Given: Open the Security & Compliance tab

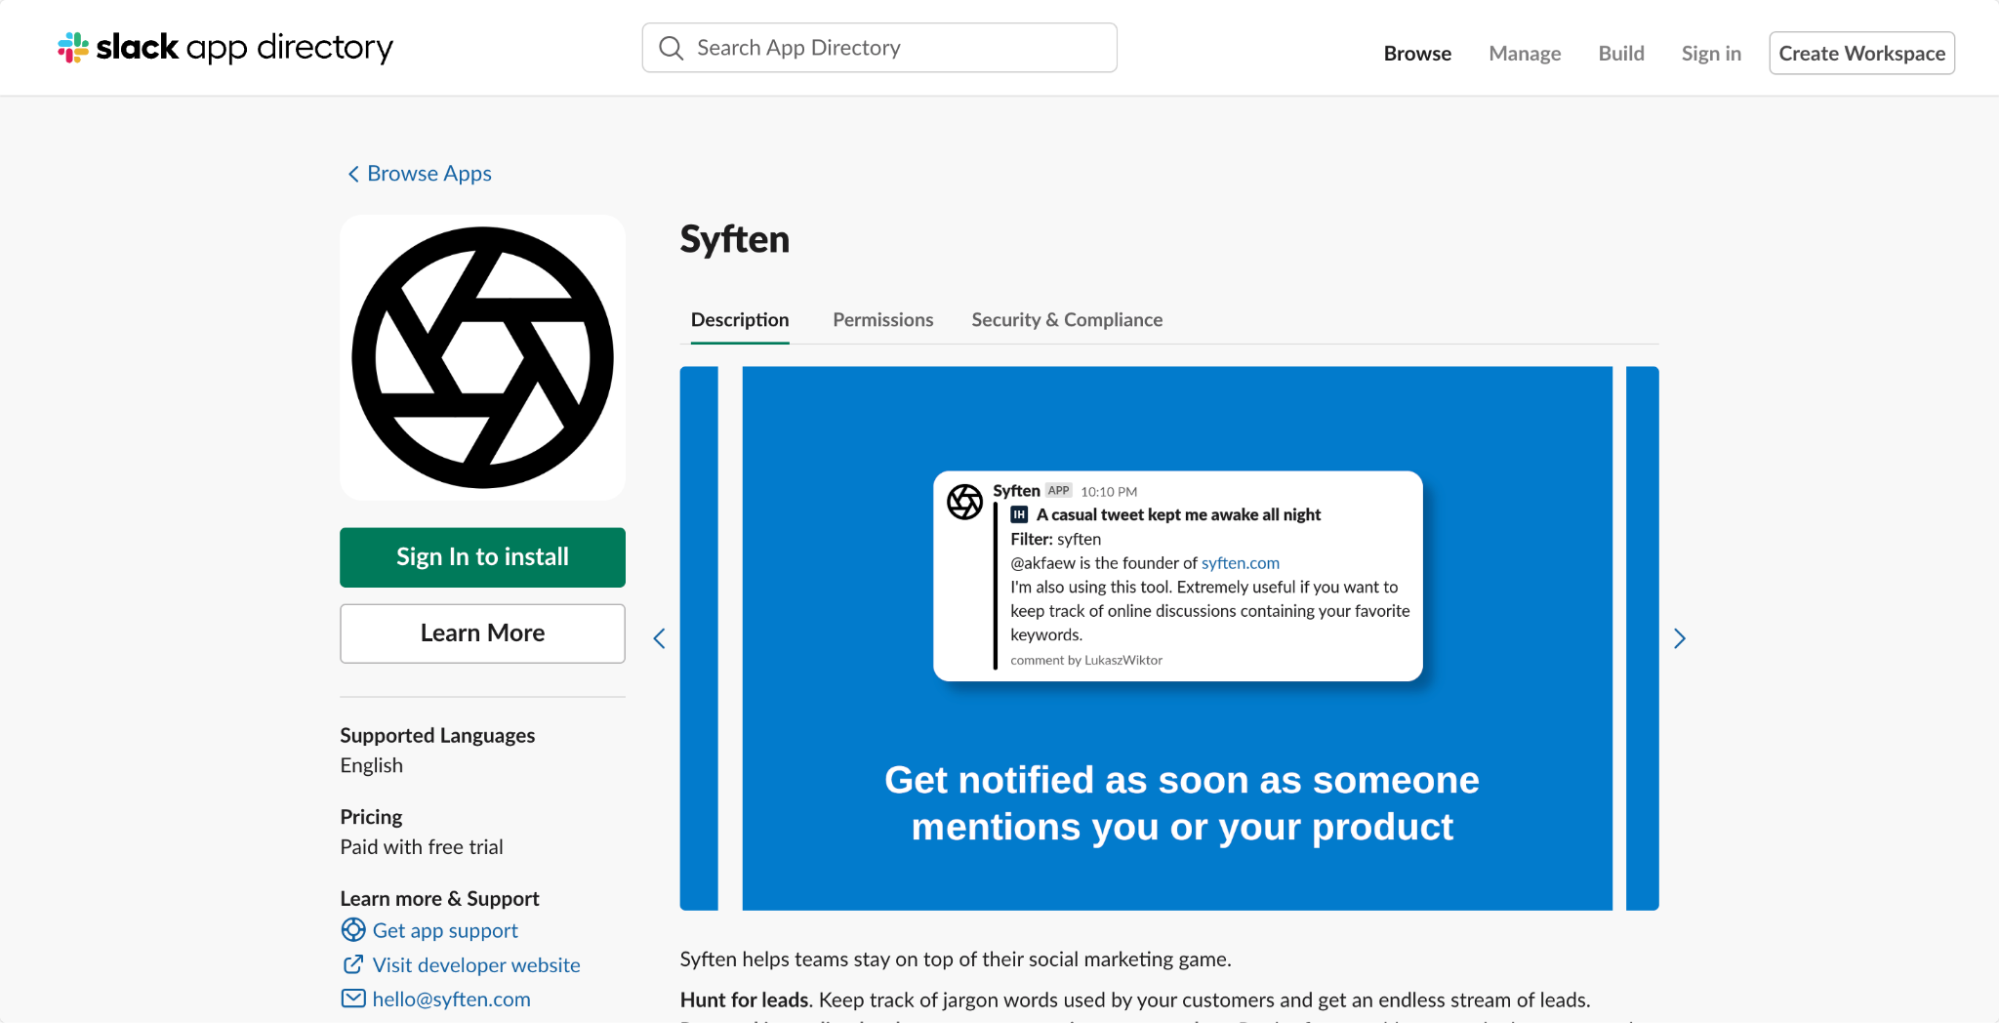Looking at the screenshot, I should (1067, 320).
